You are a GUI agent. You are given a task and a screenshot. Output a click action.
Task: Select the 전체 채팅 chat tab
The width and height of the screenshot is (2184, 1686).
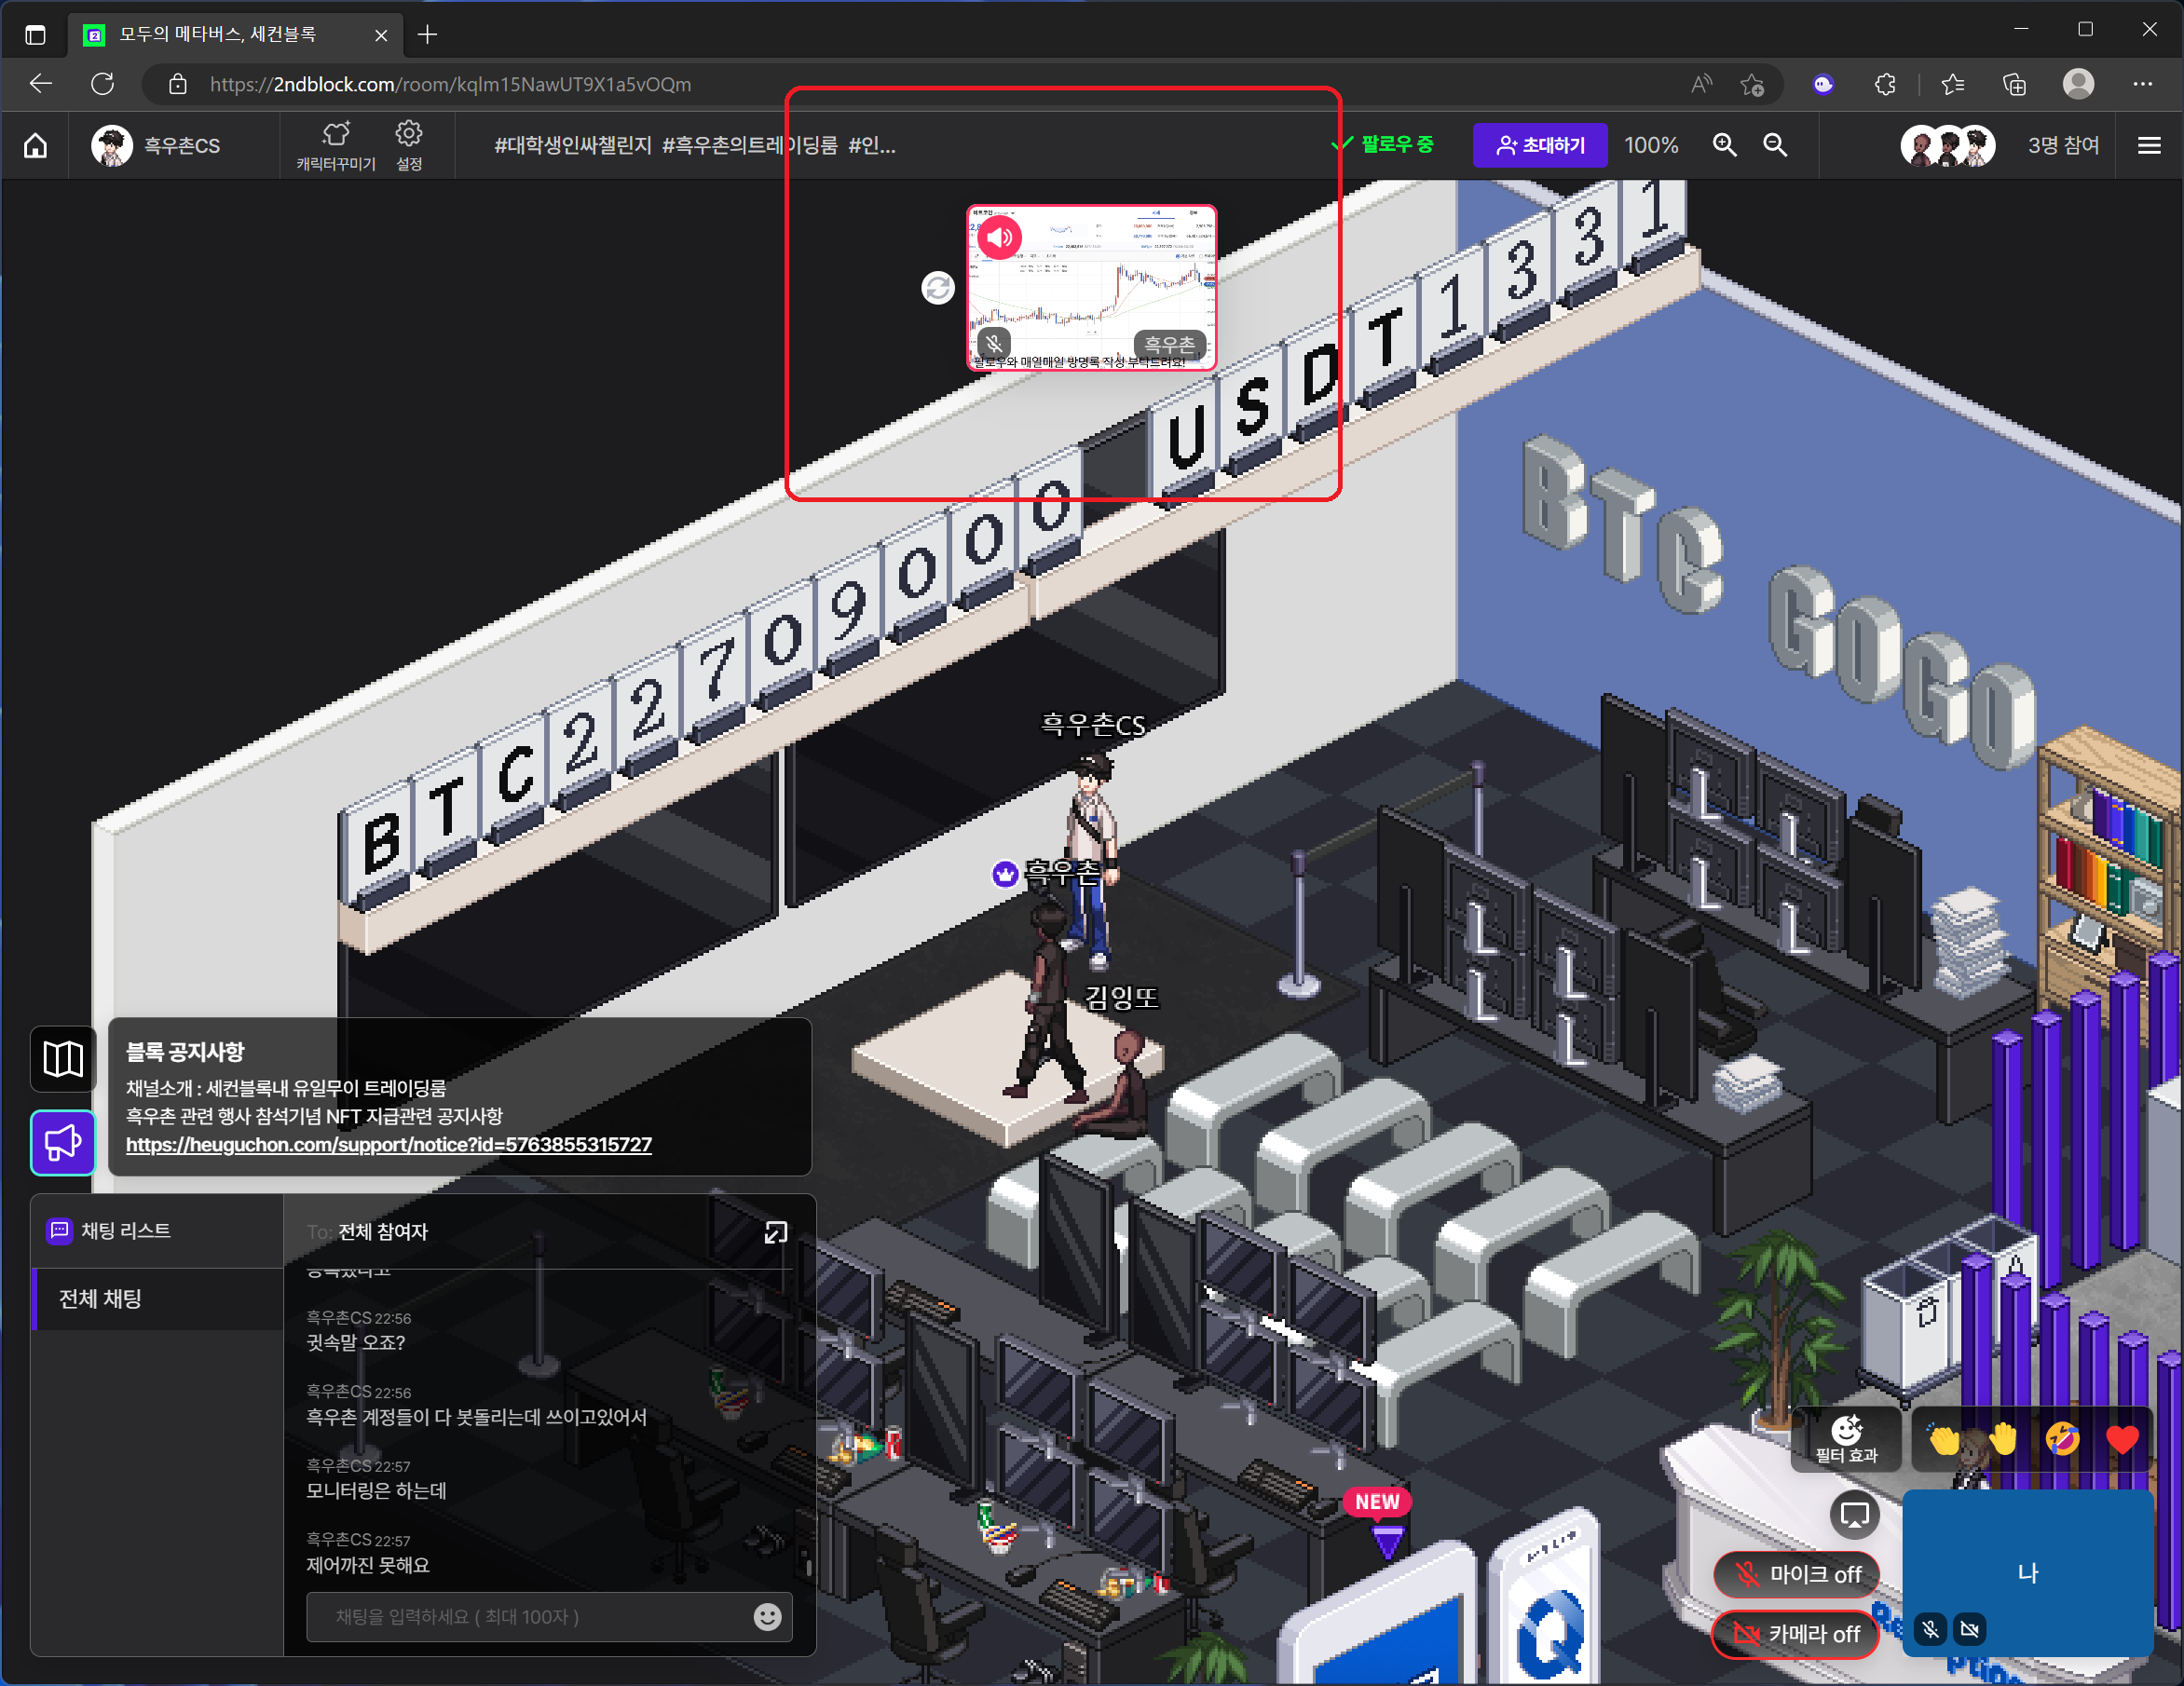pyautogui.click(x=100, y=1299)
